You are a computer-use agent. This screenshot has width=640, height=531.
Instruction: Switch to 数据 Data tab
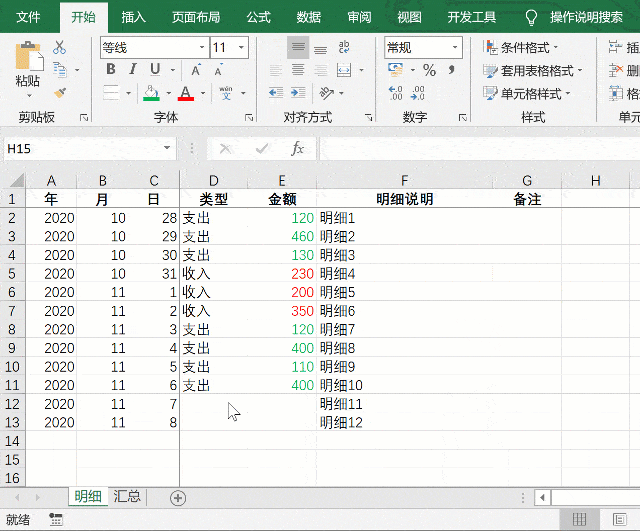(x=309, y=17)
